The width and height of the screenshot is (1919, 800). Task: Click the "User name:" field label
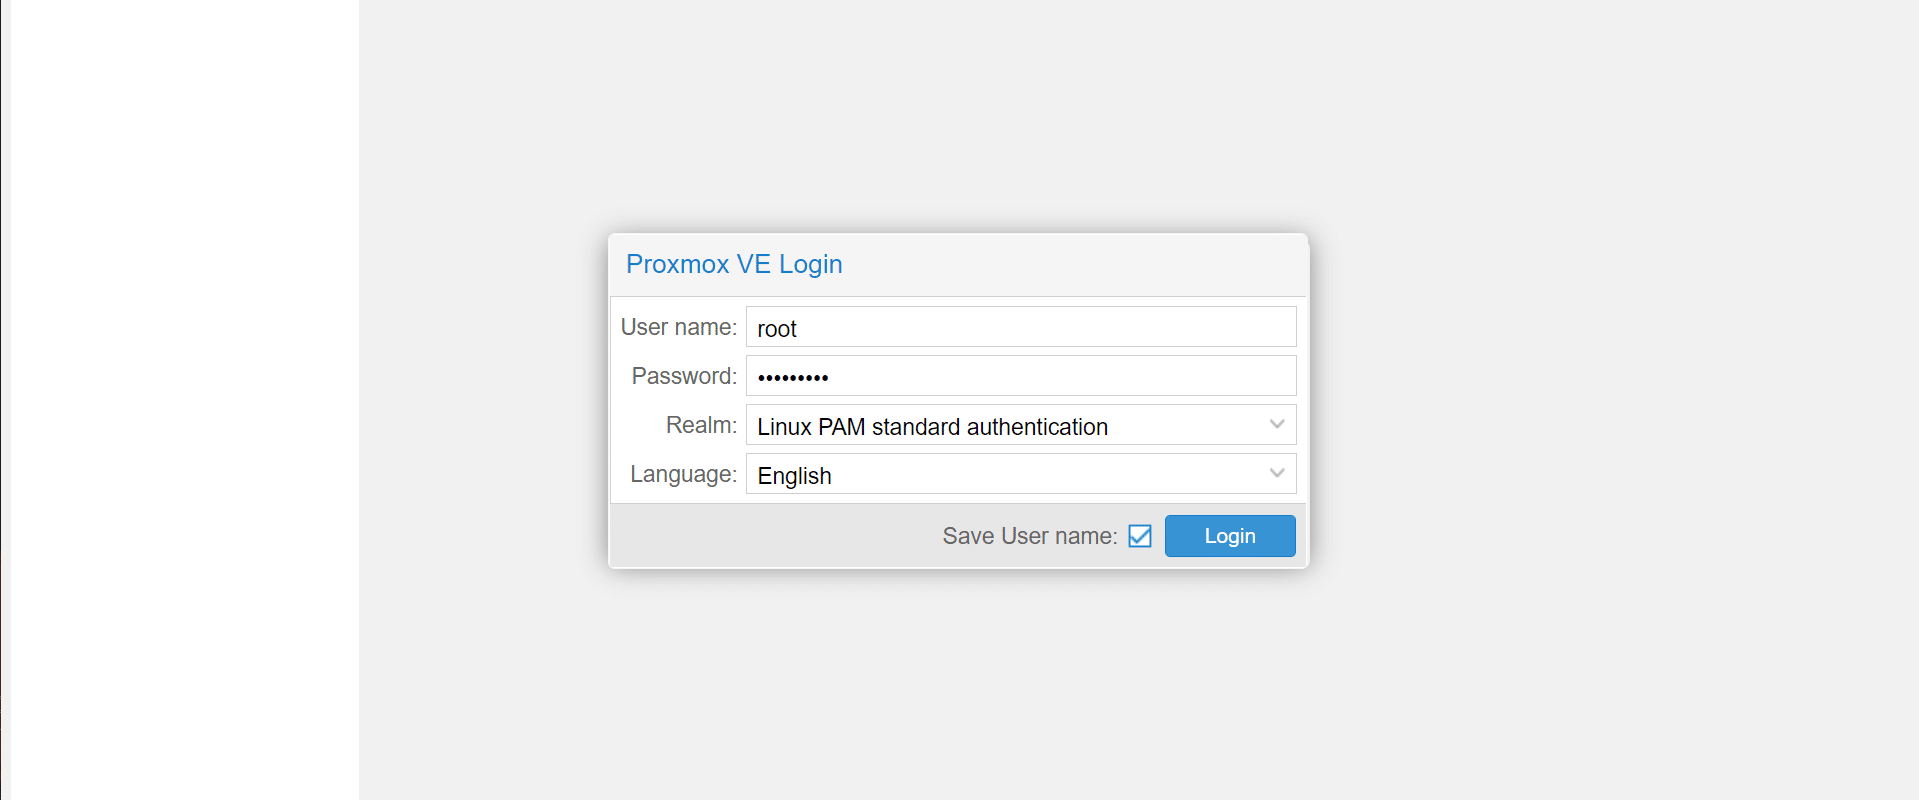coord(678,327)
